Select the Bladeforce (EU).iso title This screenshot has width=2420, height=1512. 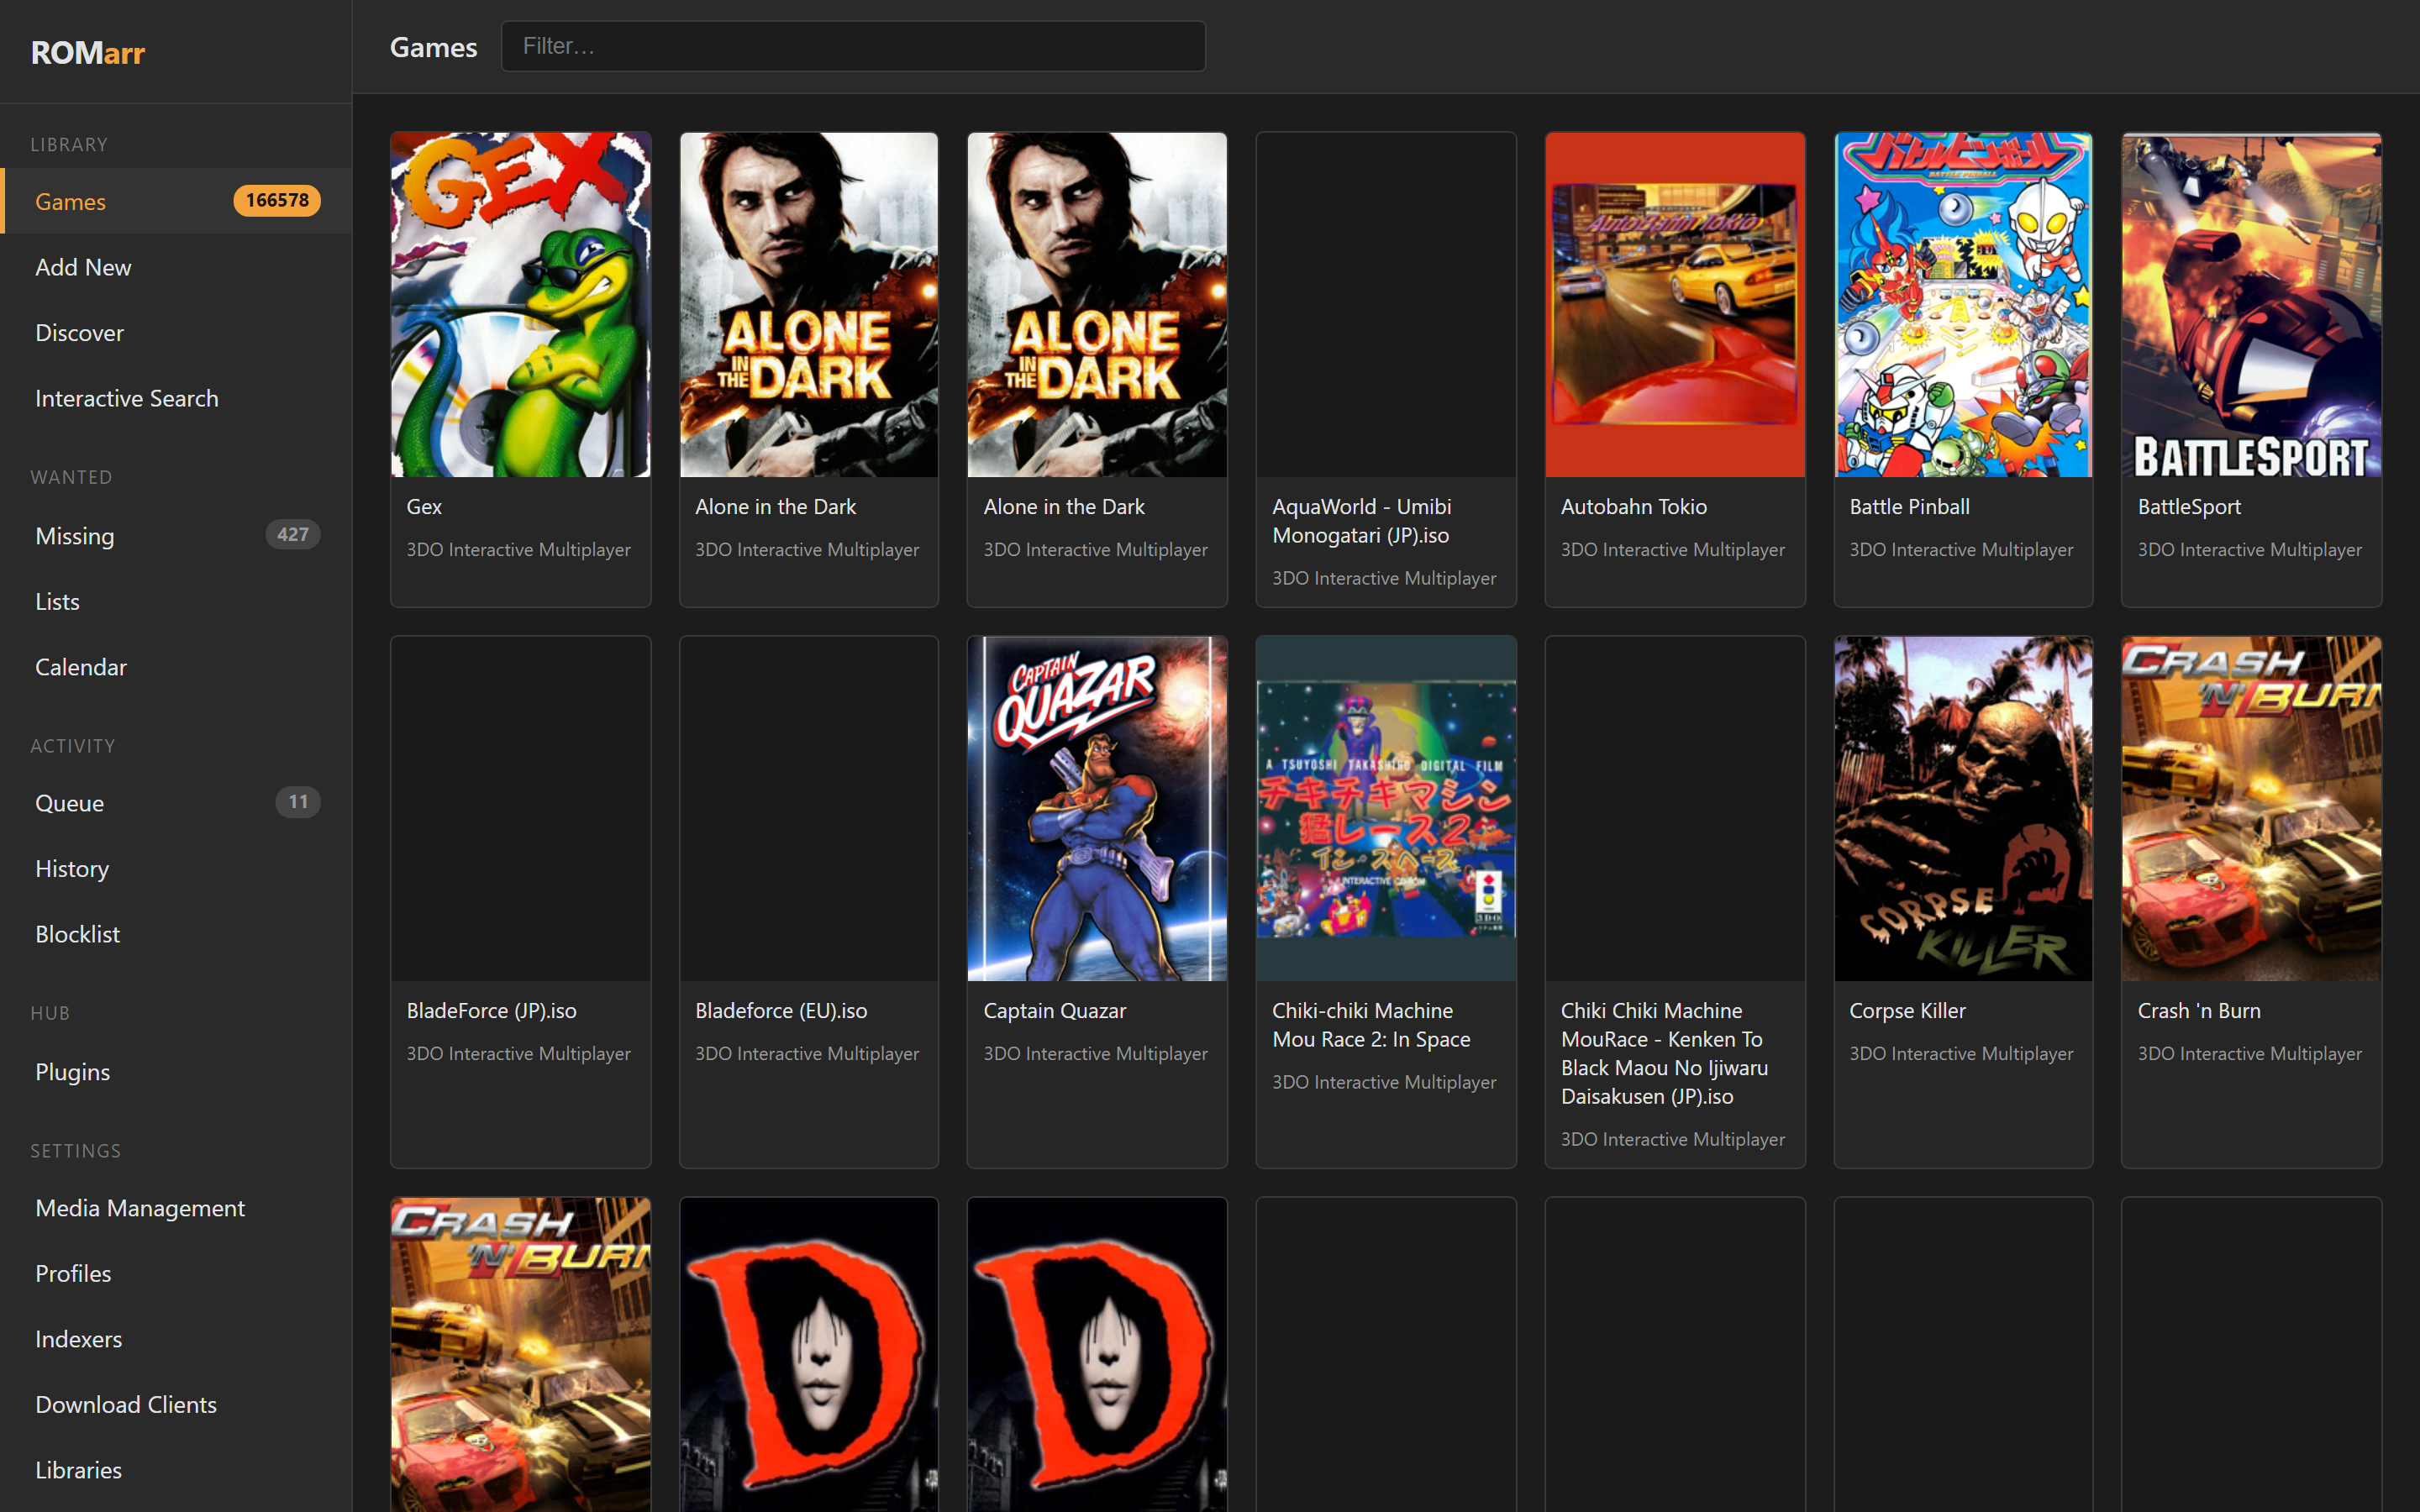(781, 1011)
